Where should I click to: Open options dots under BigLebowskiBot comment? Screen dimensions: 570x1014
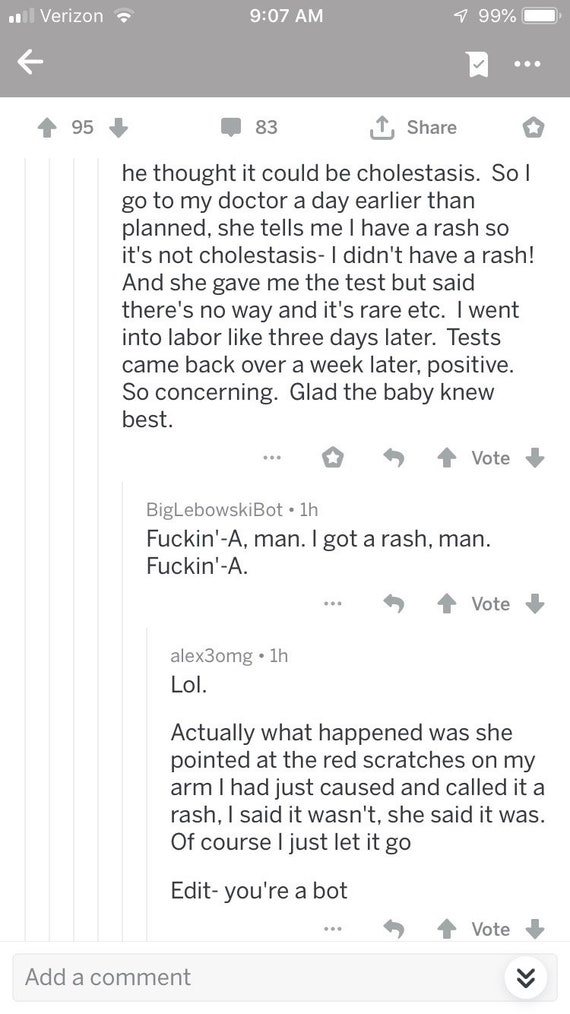[x=333, y=604]
